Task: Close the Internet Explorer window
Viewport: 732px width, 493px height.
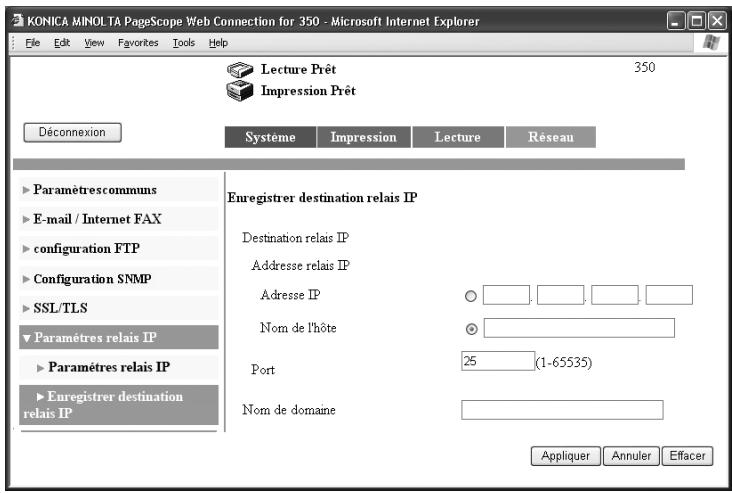Action: (x=717, y=21)
